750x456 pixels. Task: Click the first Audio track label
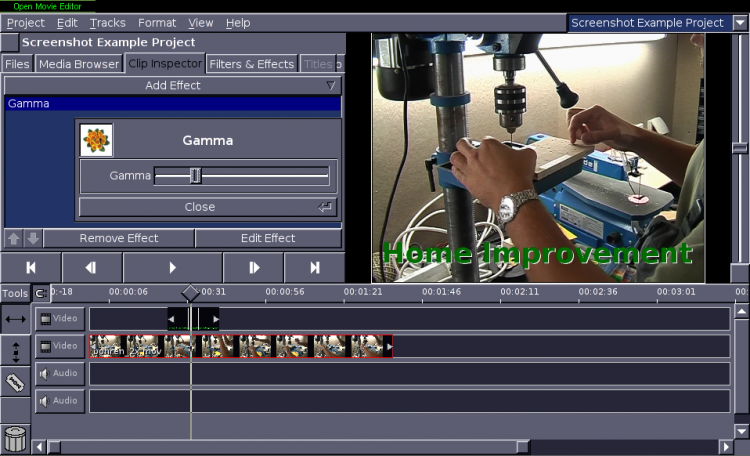click(x=60, y=373)
